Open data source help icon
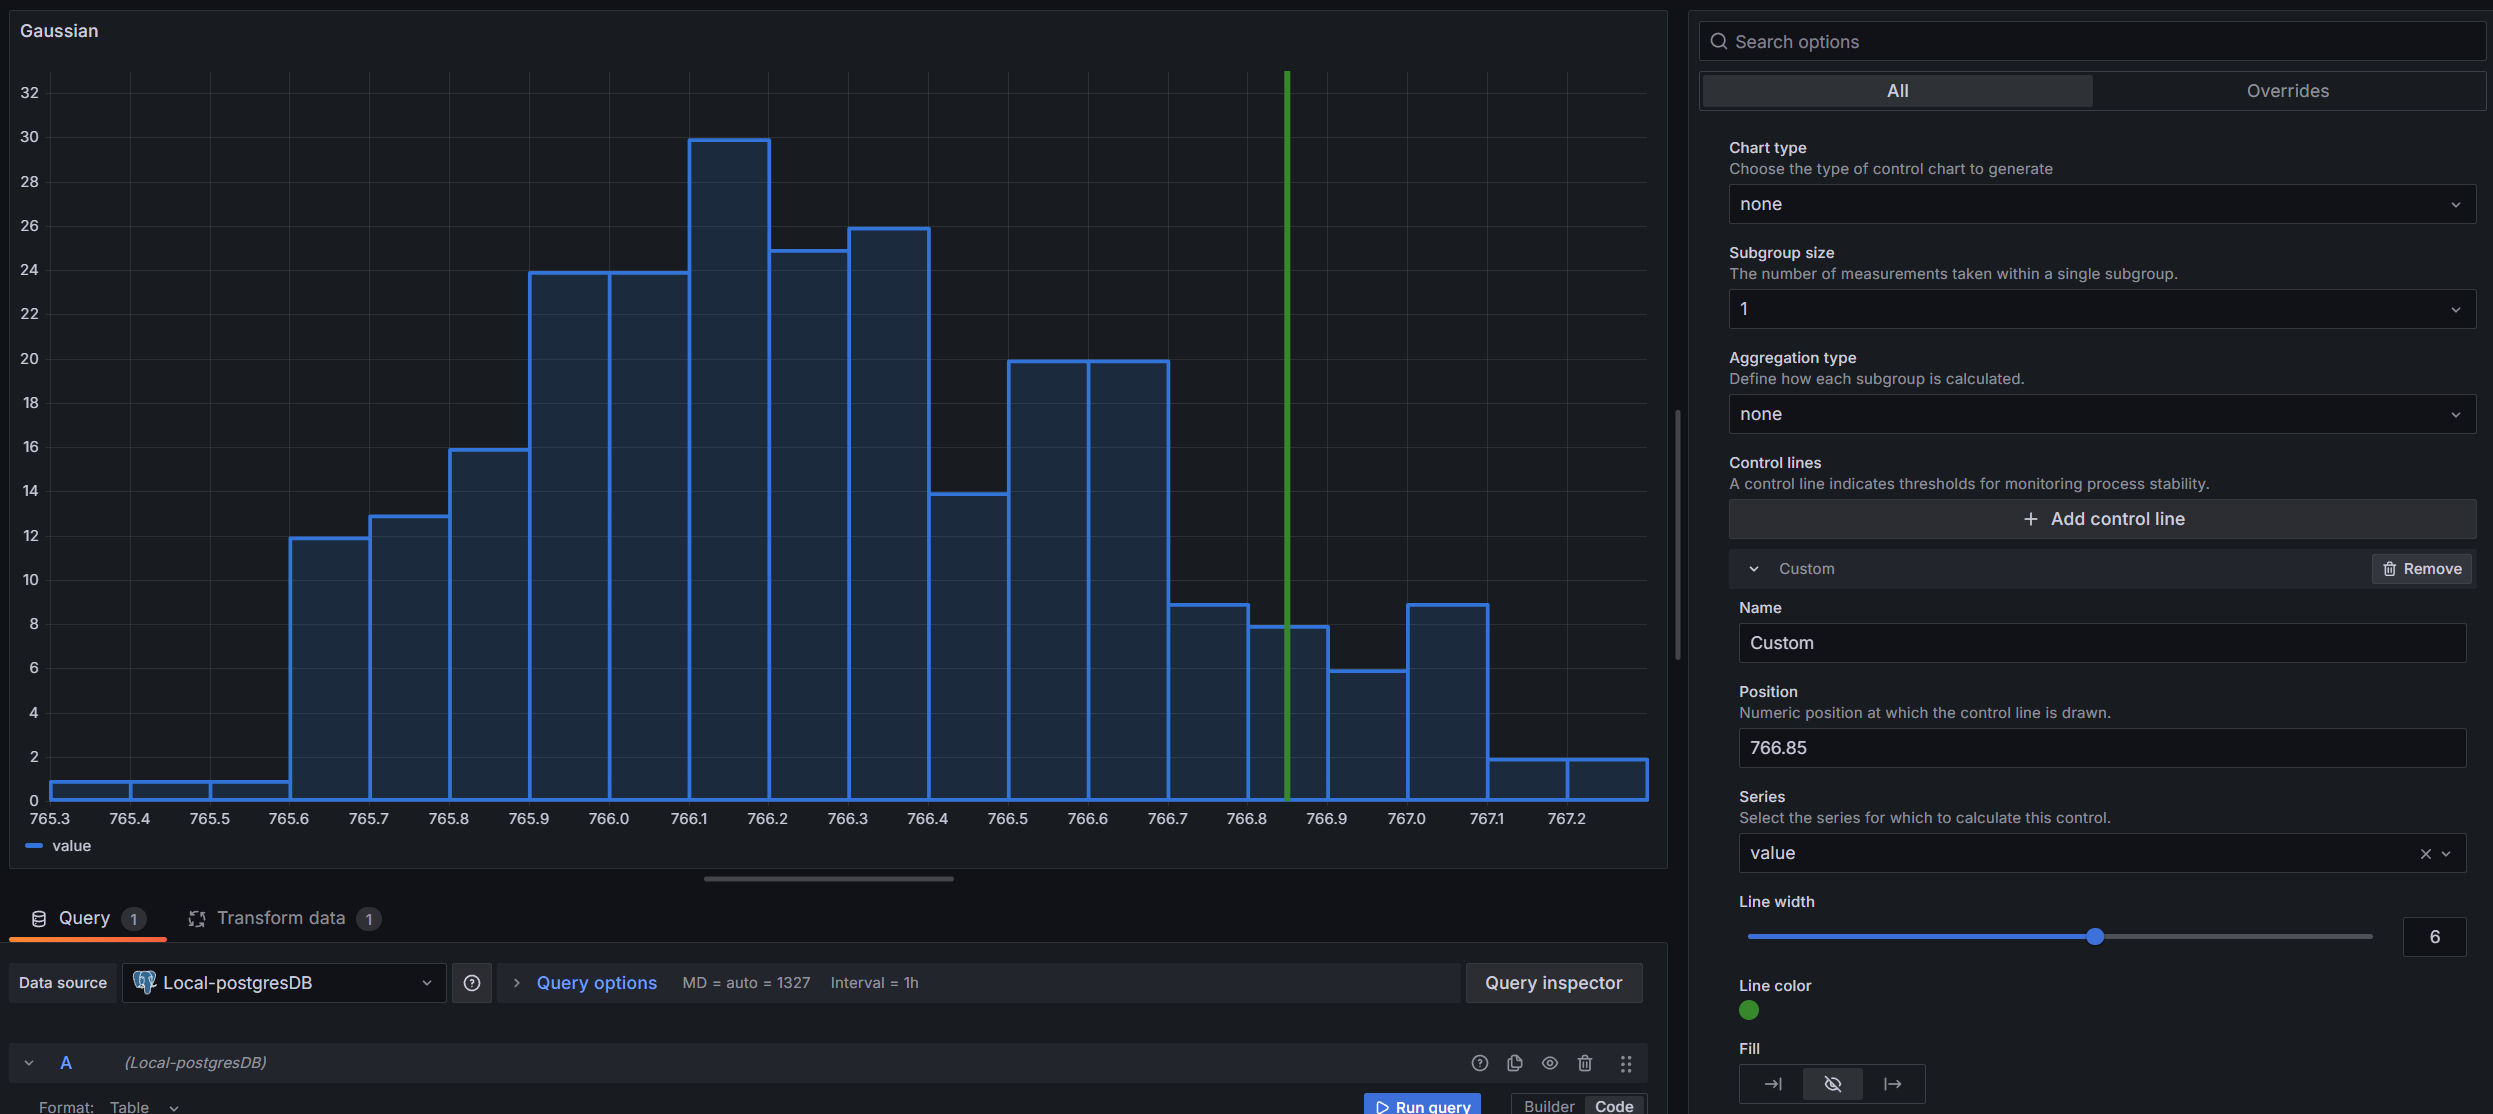2493x1114 pixels. pyautogui.click(x=472, y=983)
